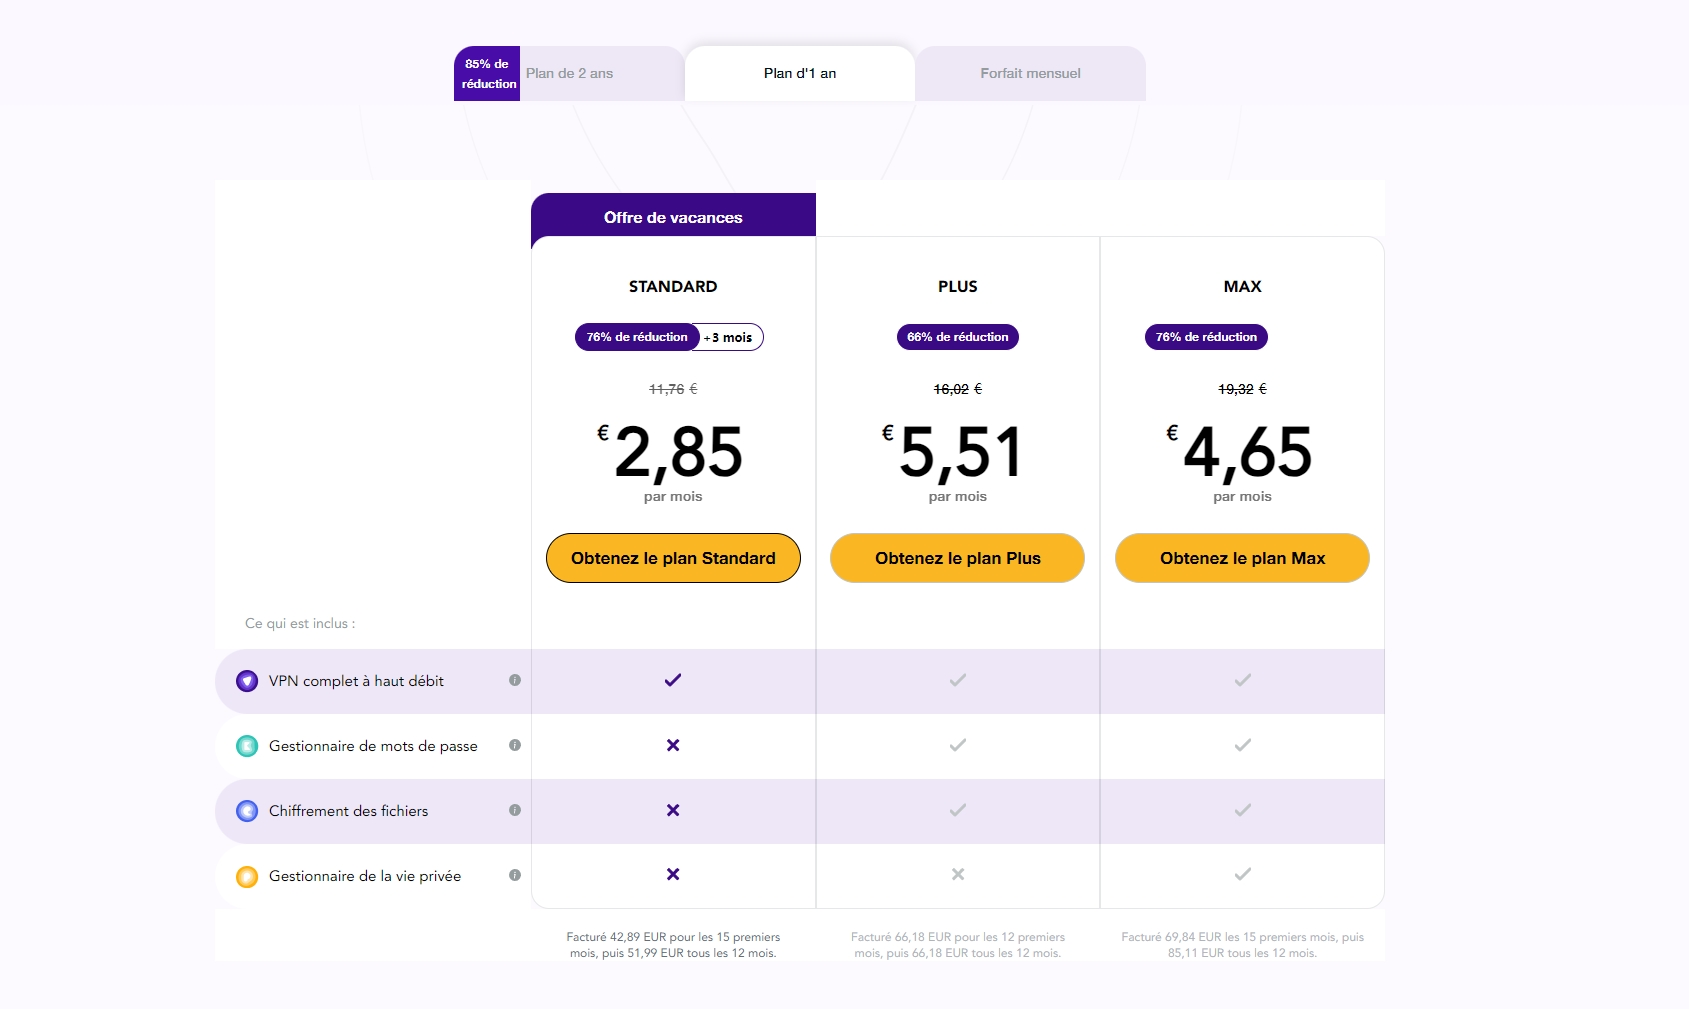Click Standard plan VPN checkmark

click(673, 680)
